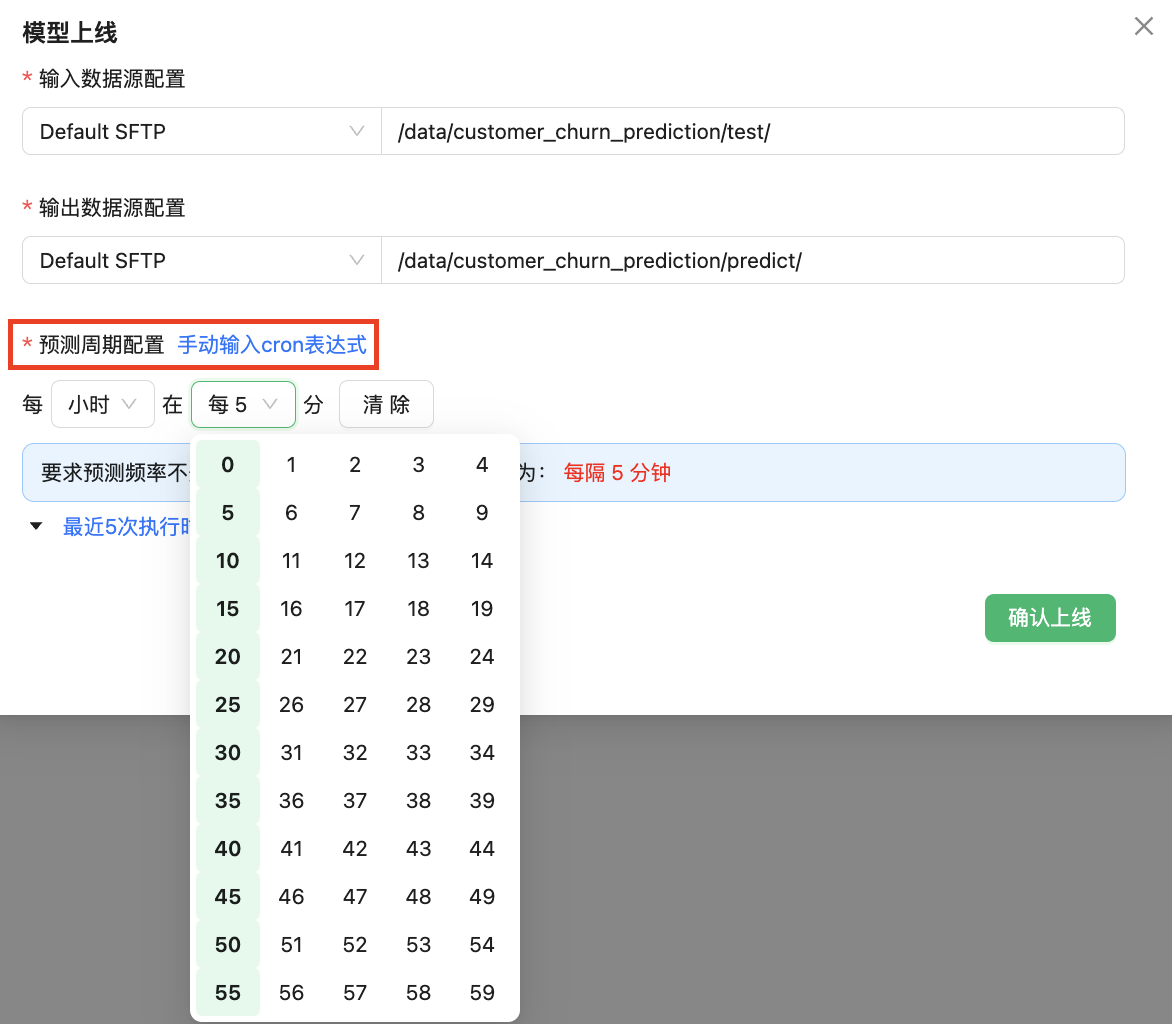The image size is (1172, 1024).
Task: Select minute 12 in the minute grid
Action: (x=355, y=560)
